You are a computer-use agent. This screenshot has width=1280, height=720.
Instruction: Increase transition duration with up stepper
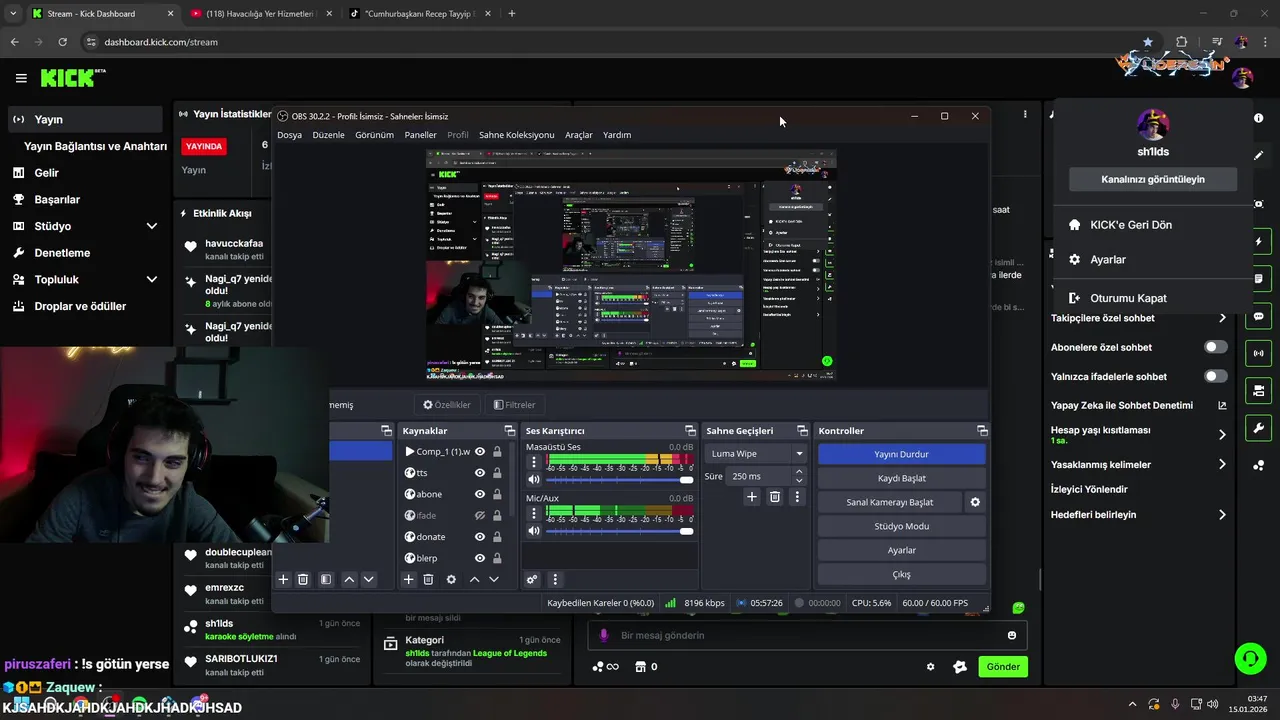click(798, 472)
